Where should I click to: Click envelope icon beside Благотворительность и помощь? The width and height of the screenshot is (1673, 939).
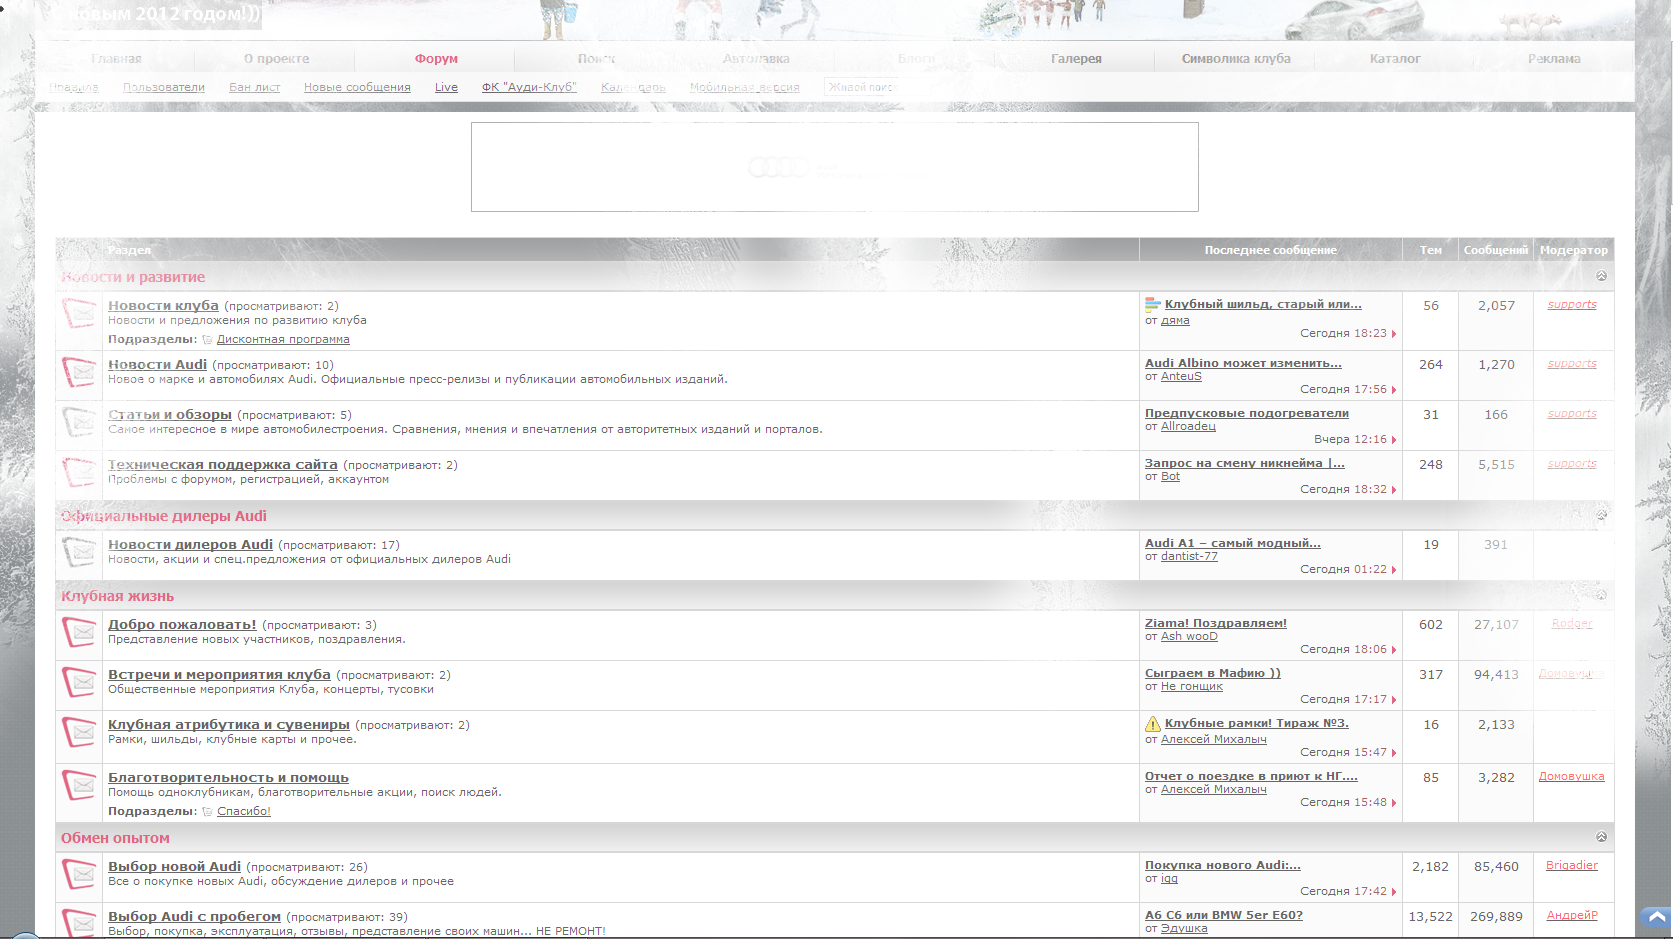click(x=79, y=786)
